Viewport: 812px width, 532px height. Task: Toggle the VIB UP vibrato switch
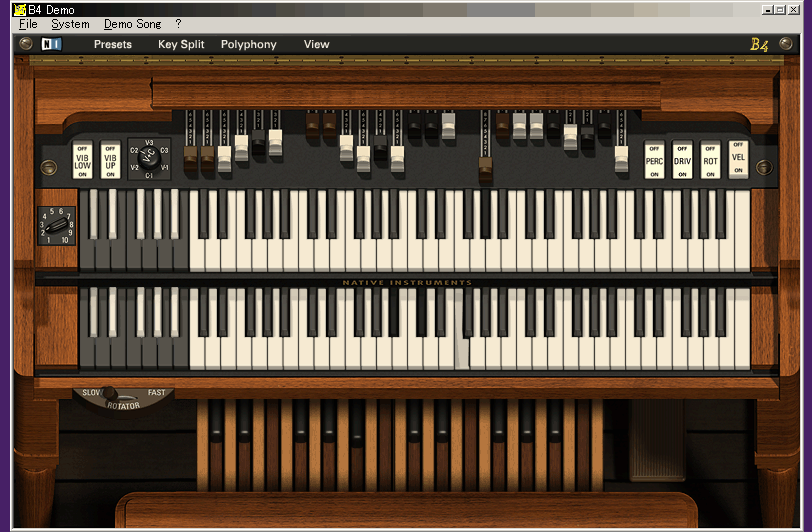click(x=110, y=161)
